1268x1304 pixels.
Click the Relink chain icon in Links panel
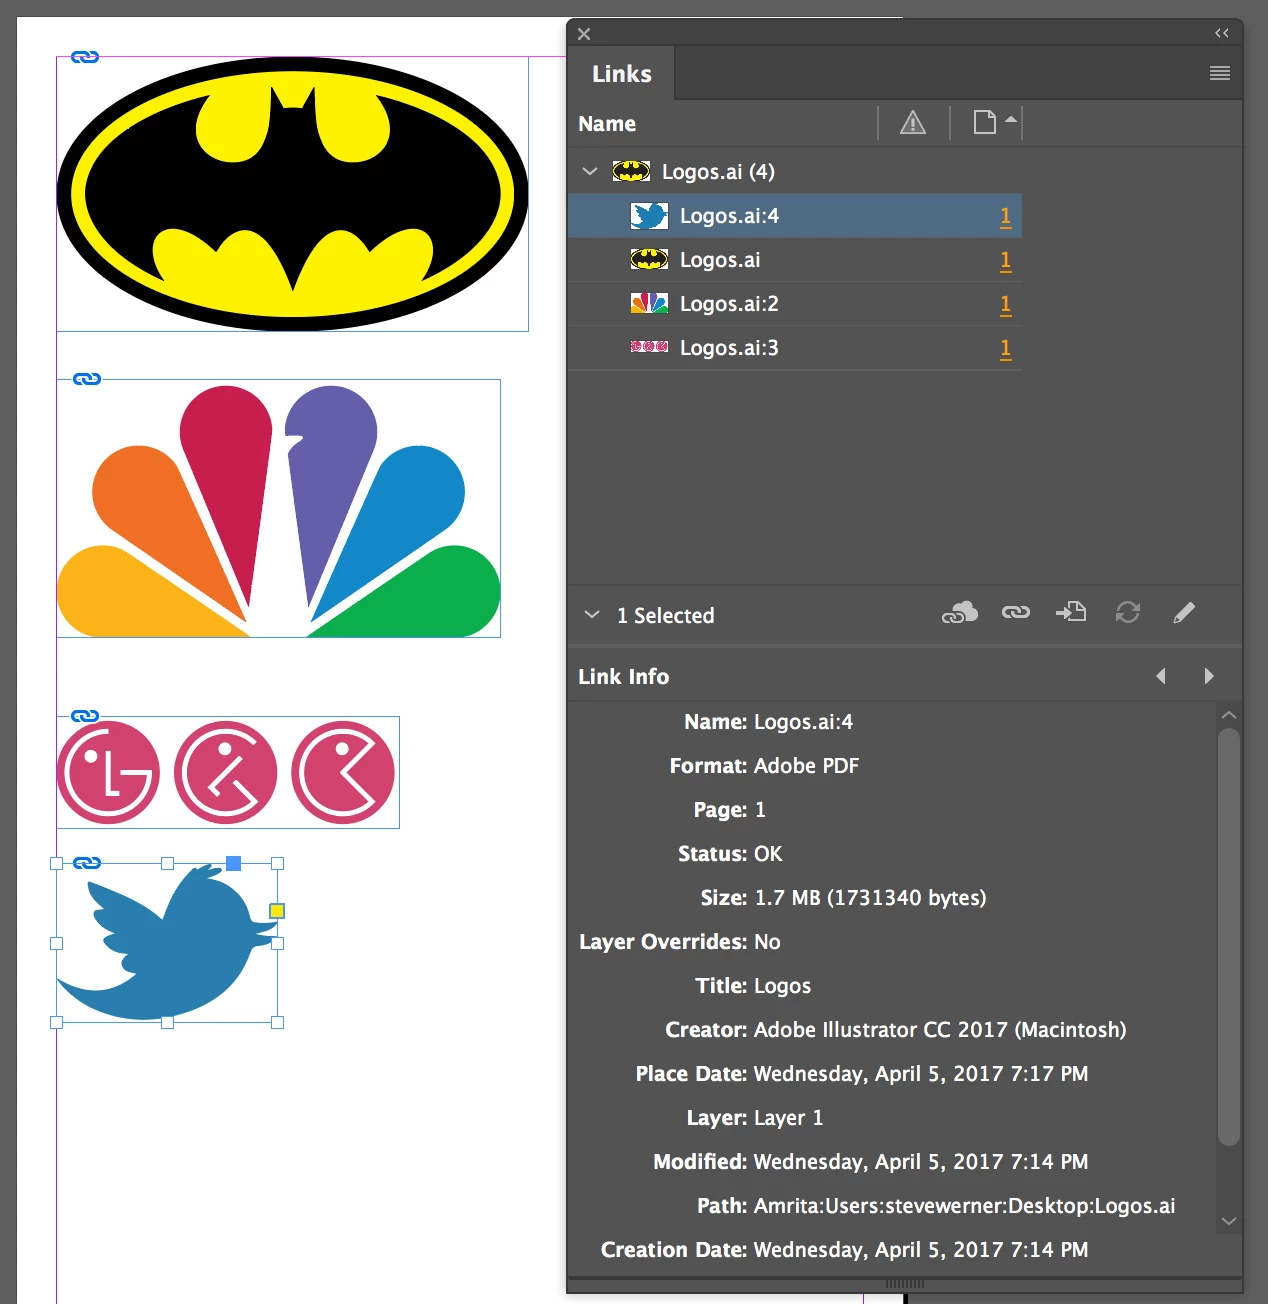[x=1016, y=613]
